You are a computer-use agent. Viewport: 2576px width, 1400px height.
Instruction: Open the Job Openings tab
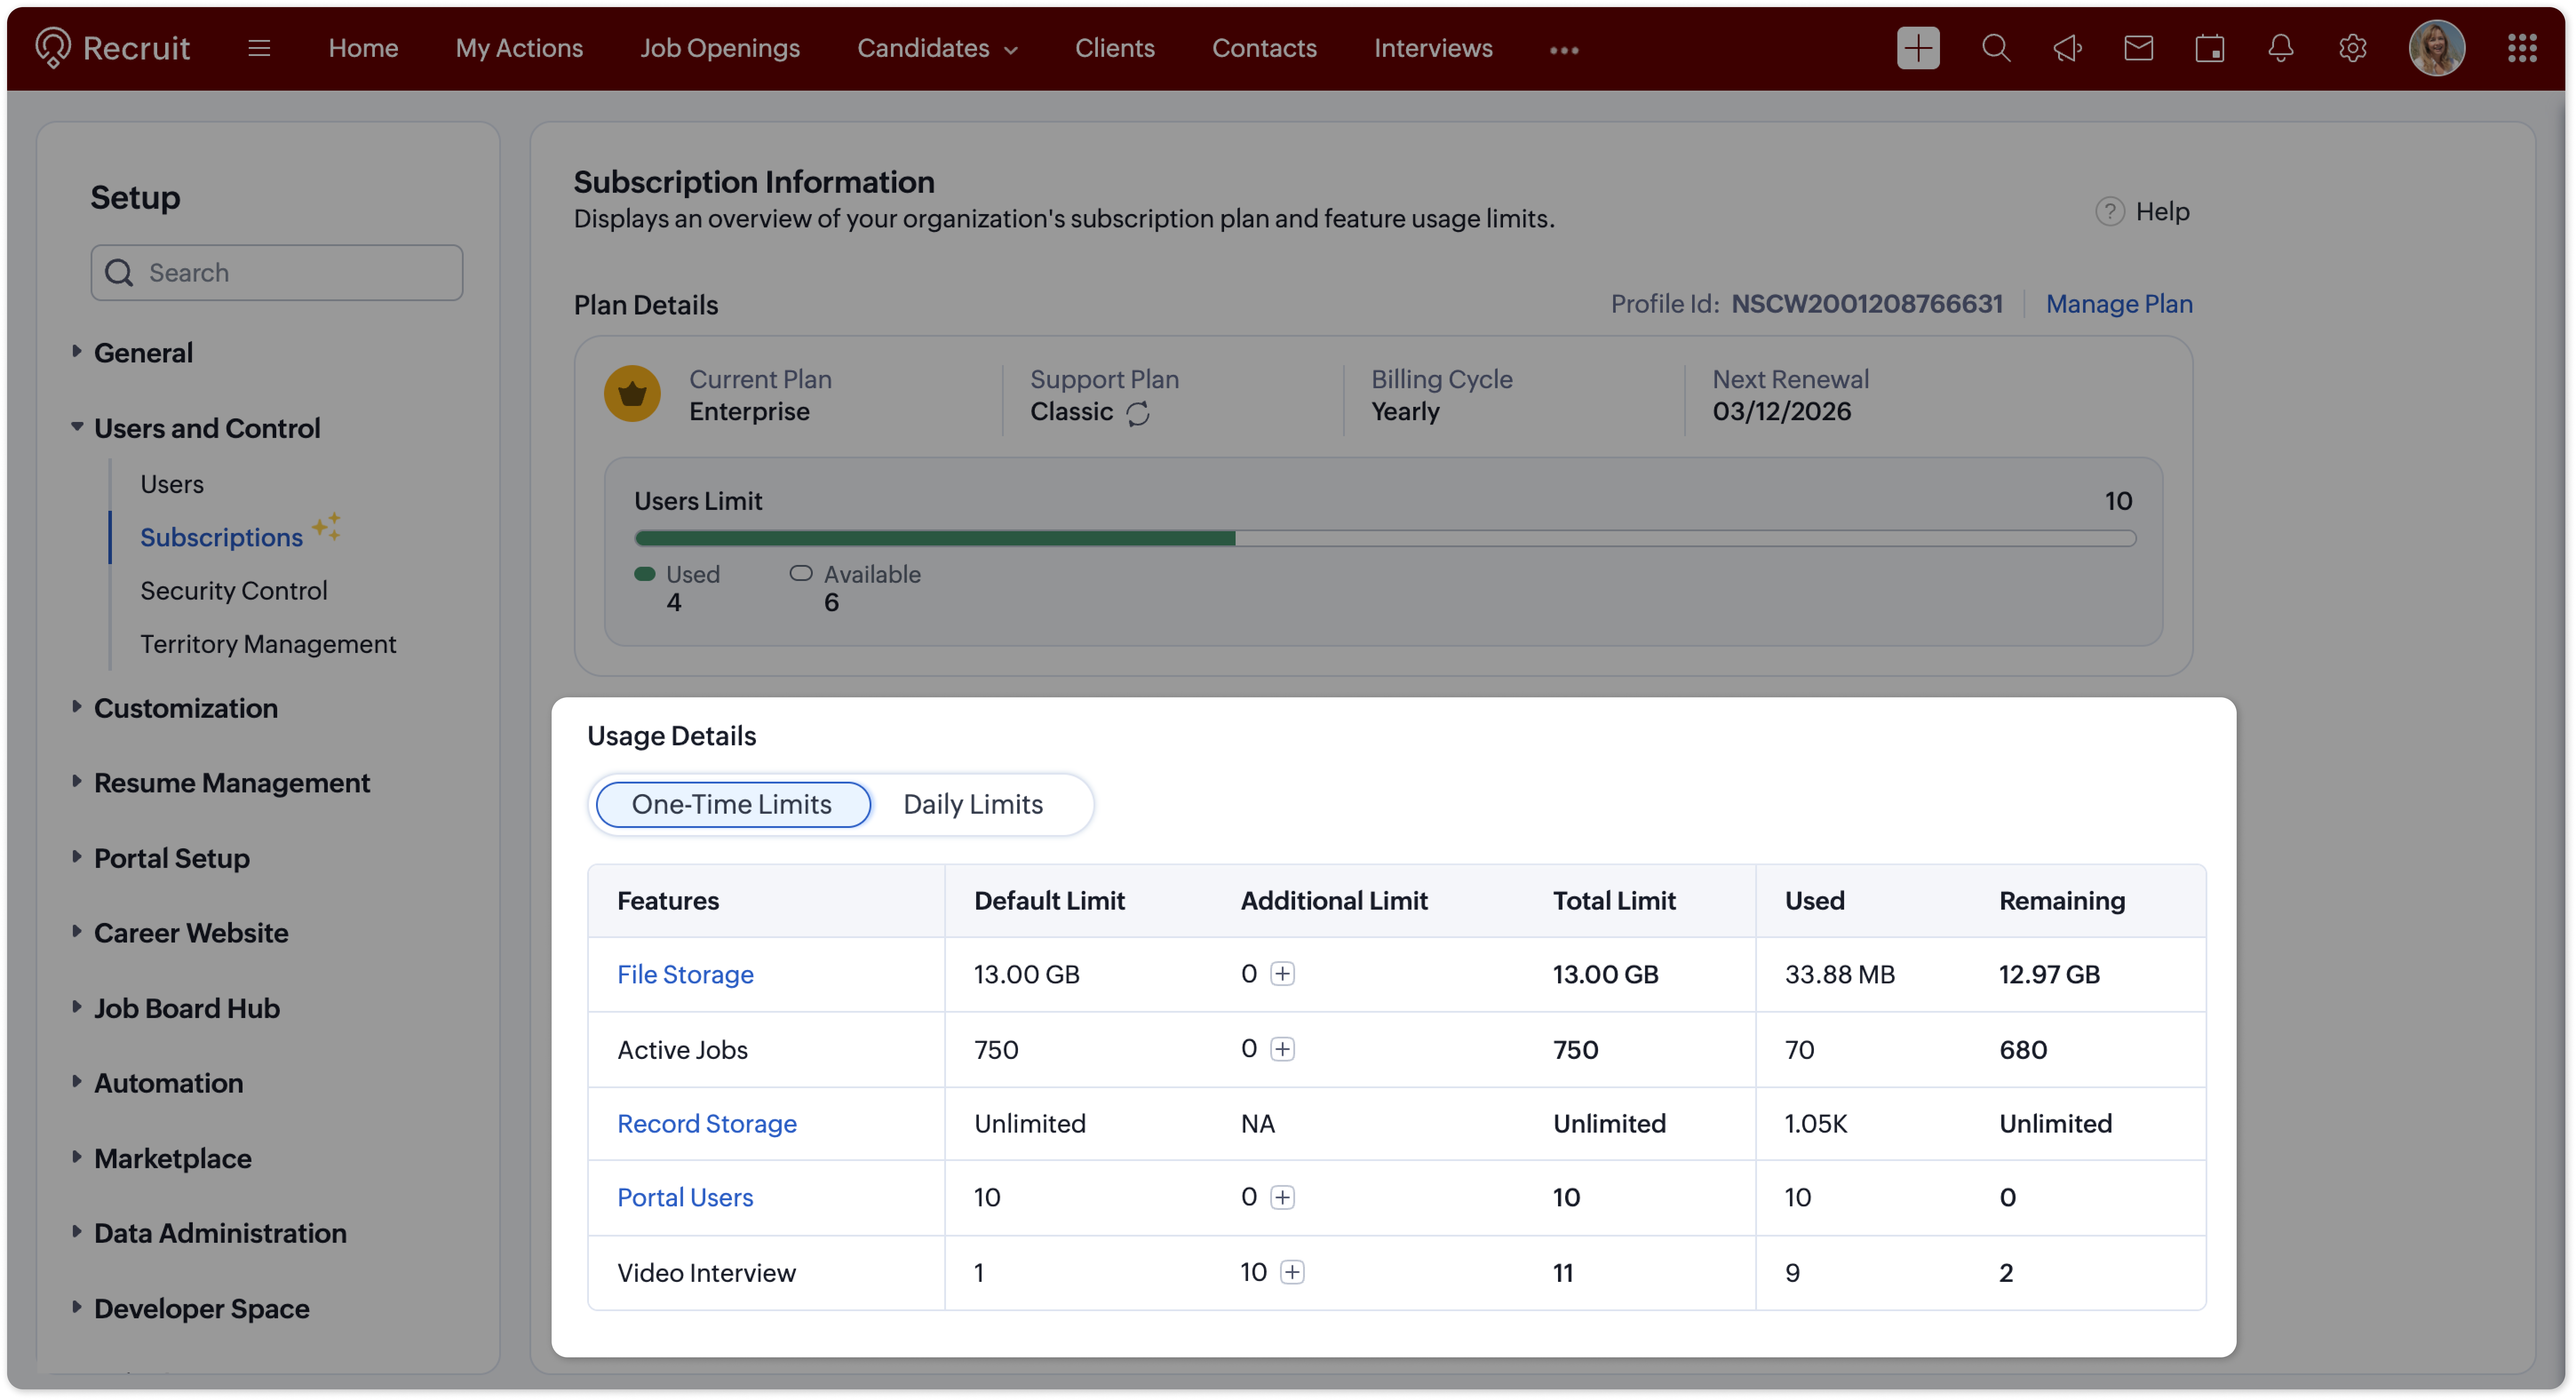pos(719,48)
